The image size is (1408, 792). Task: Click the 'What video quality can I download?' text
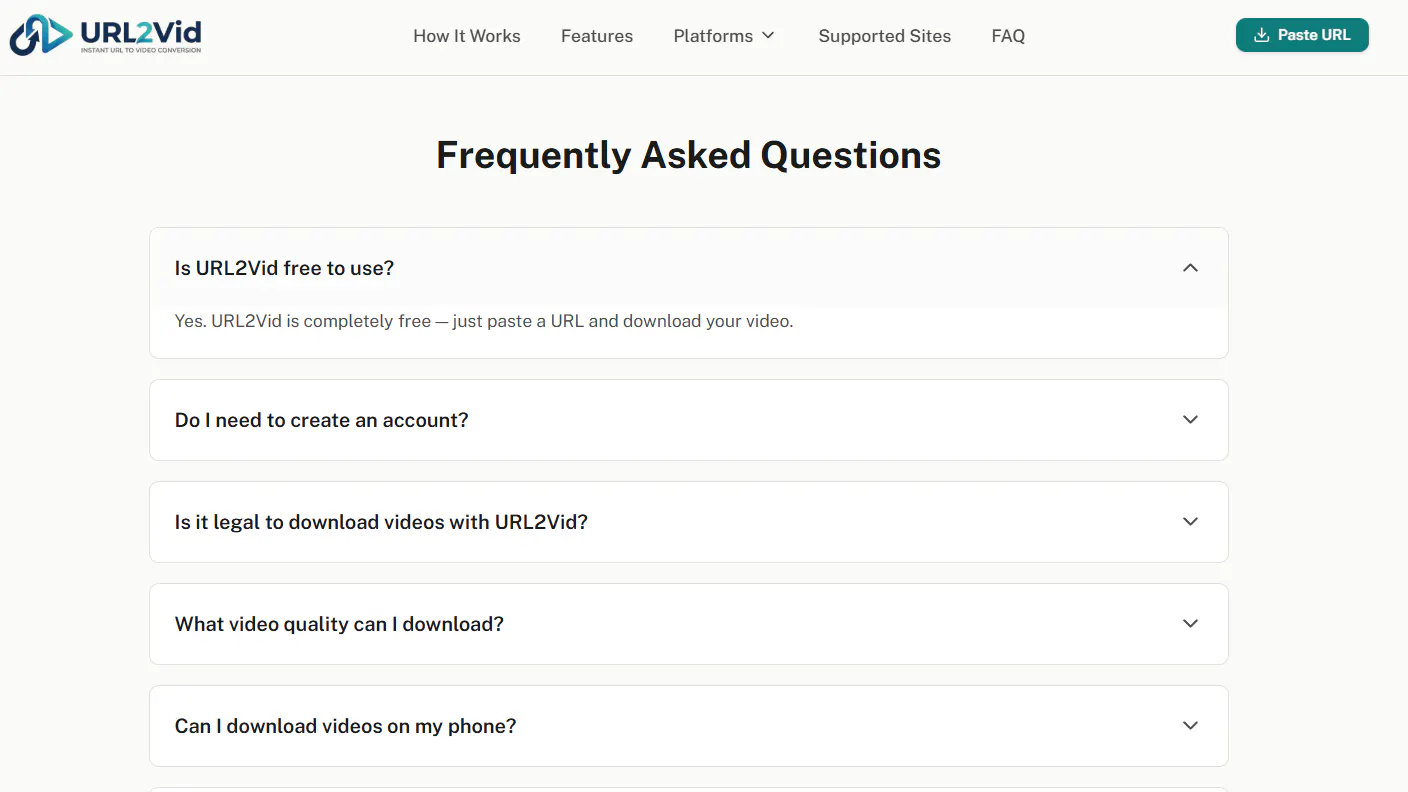pyautogui.click(x=339, y=624)
